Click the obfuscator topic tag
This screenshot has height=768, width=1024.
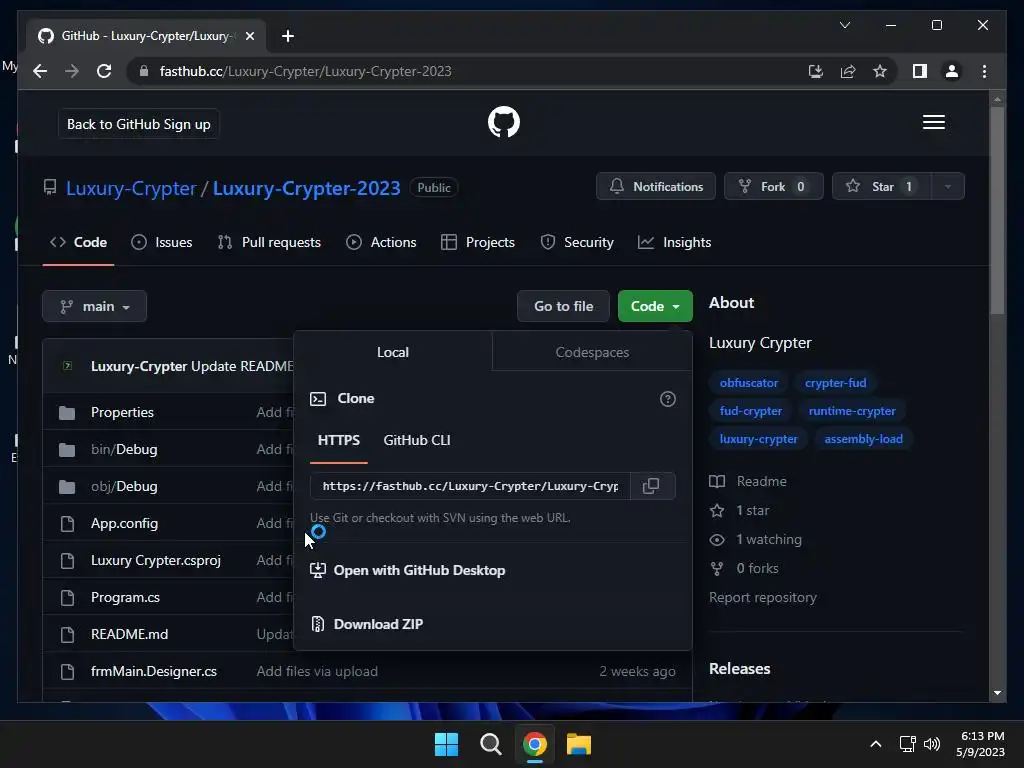(748, 383)
